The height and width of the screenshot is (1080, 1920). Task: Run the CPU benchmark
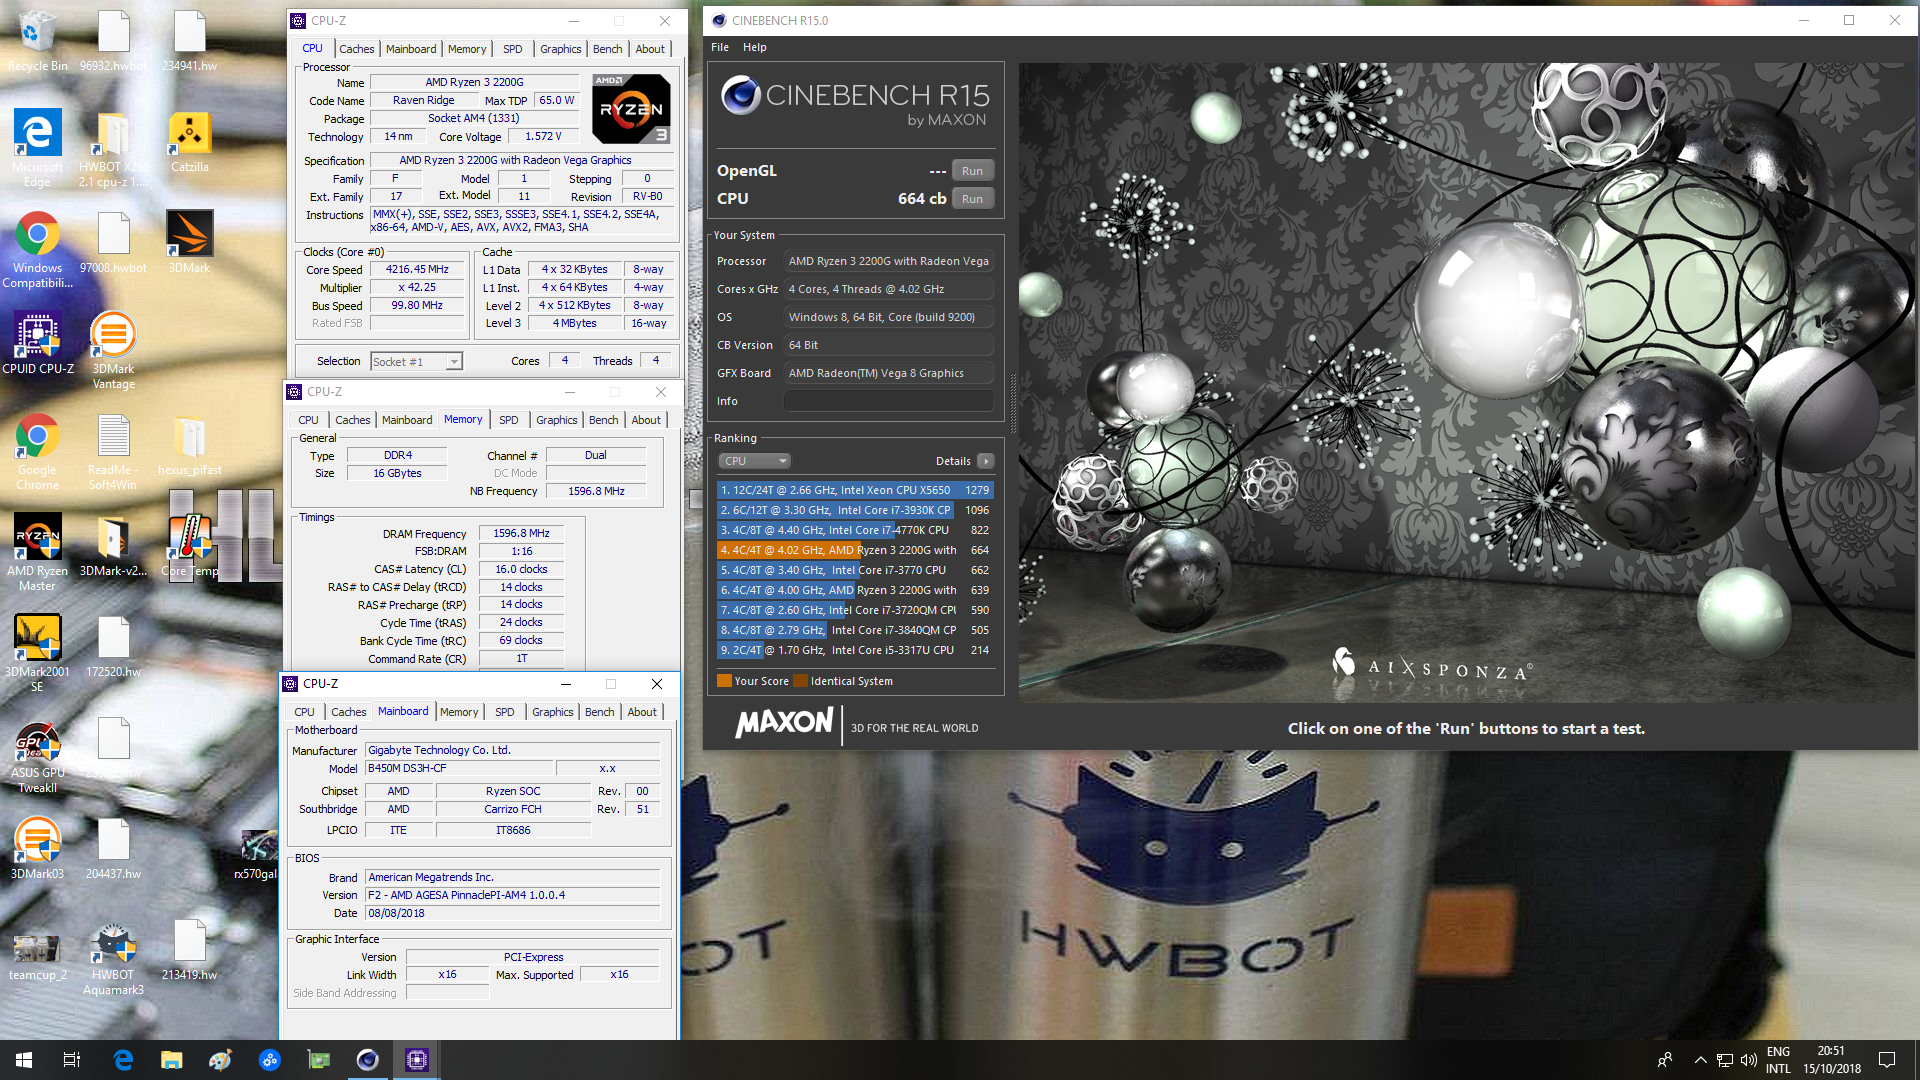[972, 199]
